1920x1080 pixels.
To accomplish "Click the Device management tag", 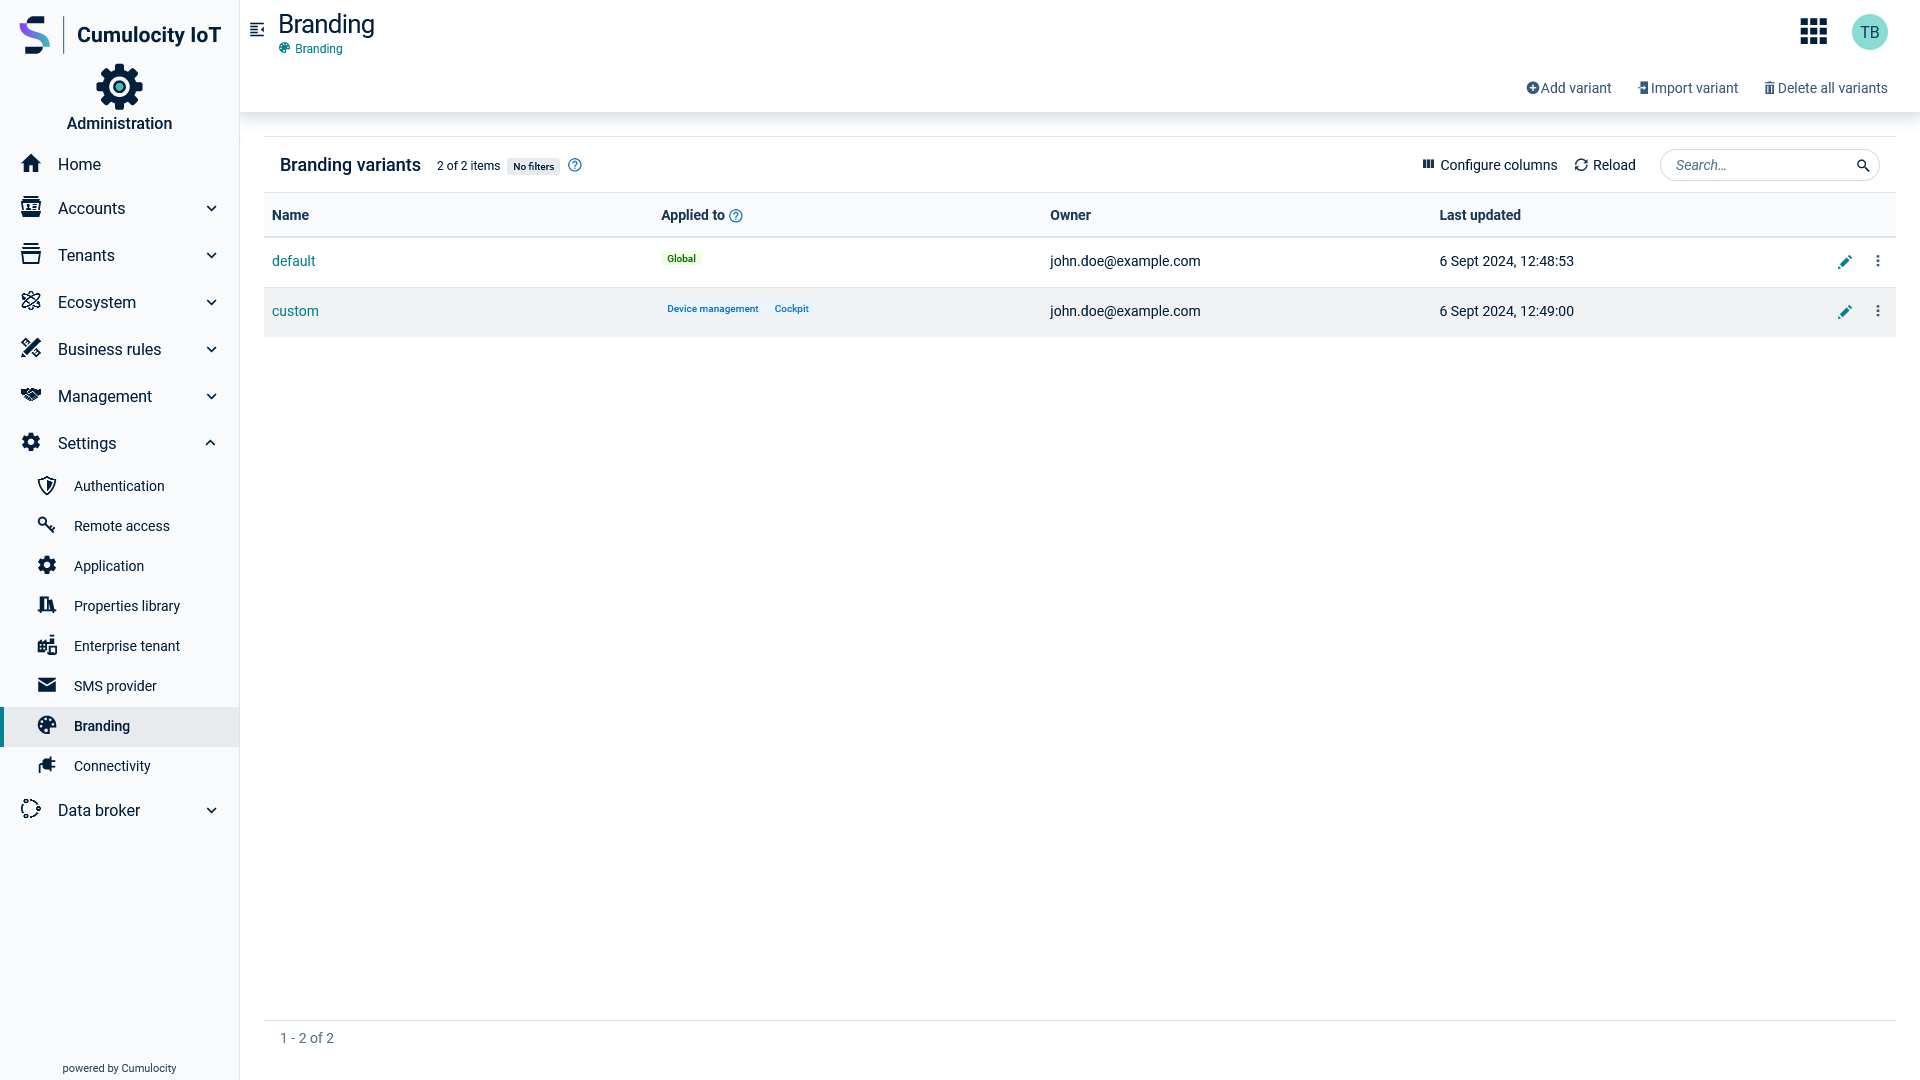I will point(713,309).
